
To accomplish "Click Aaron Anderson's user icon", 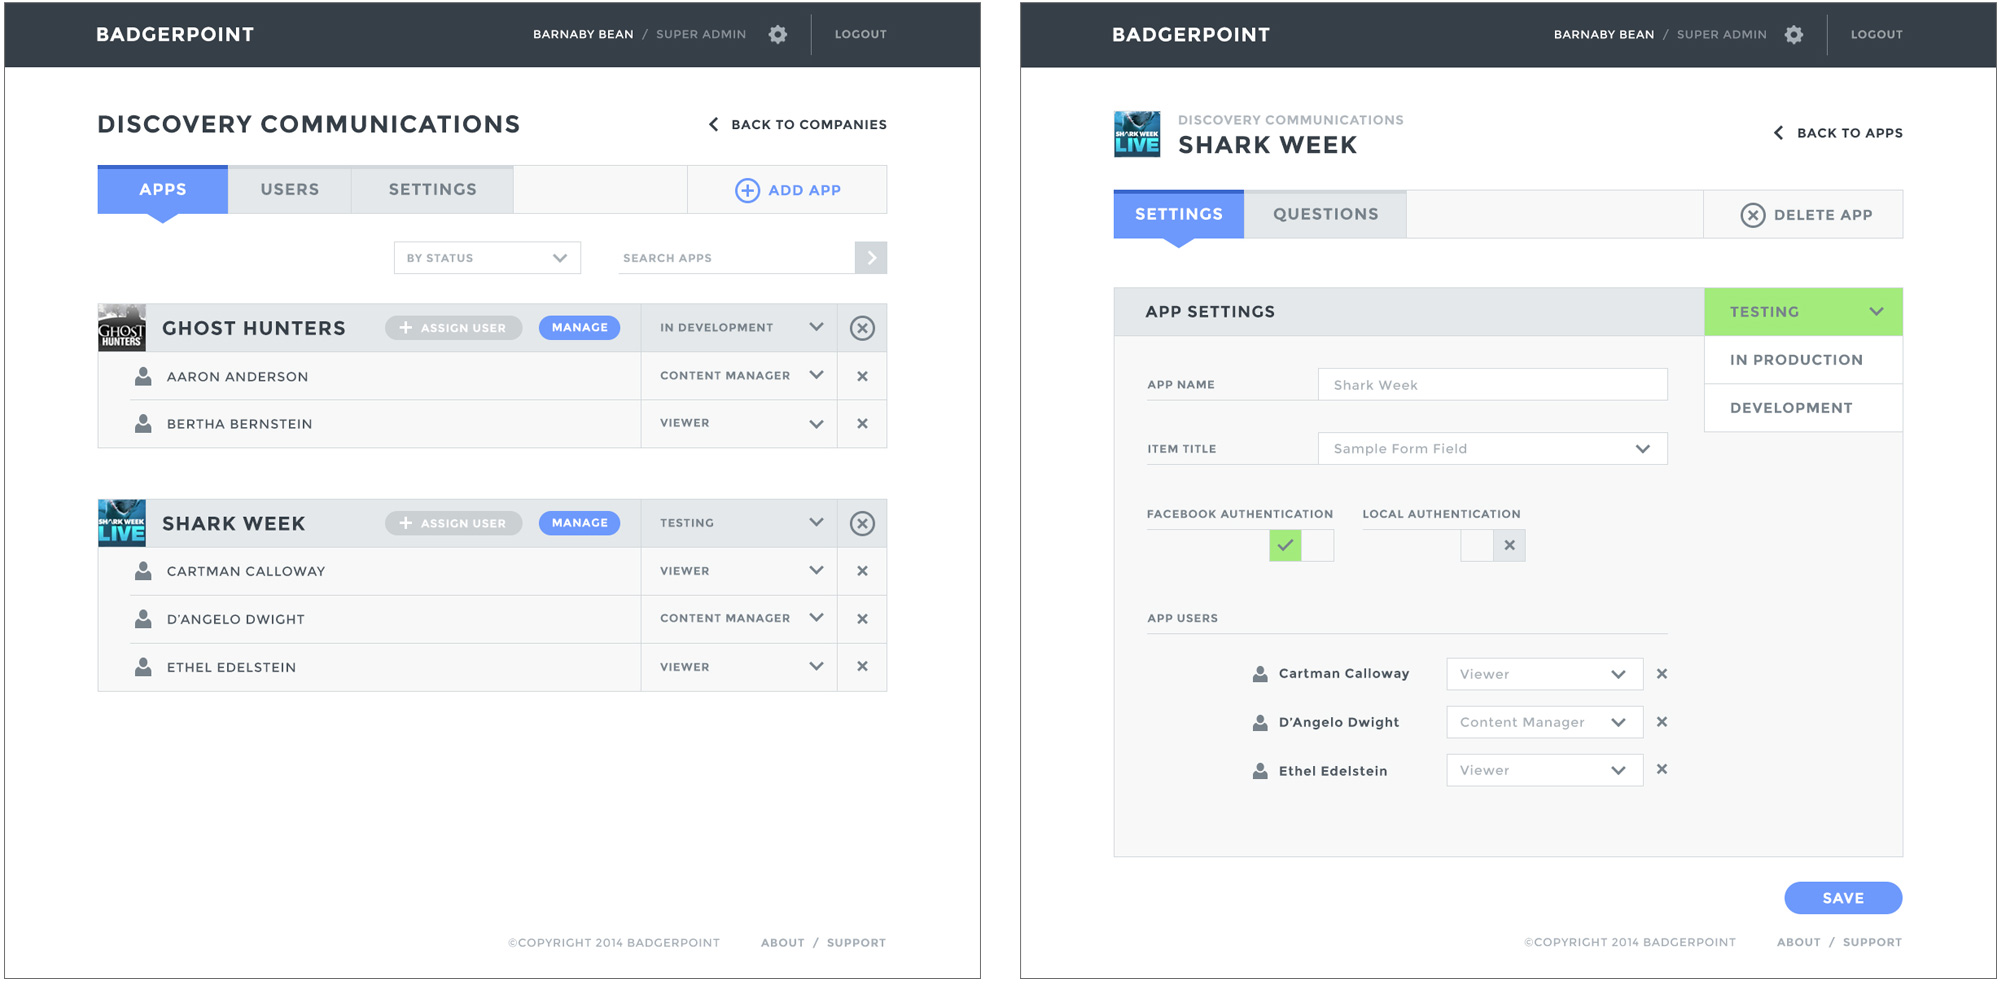I will [x=143, y=376].
